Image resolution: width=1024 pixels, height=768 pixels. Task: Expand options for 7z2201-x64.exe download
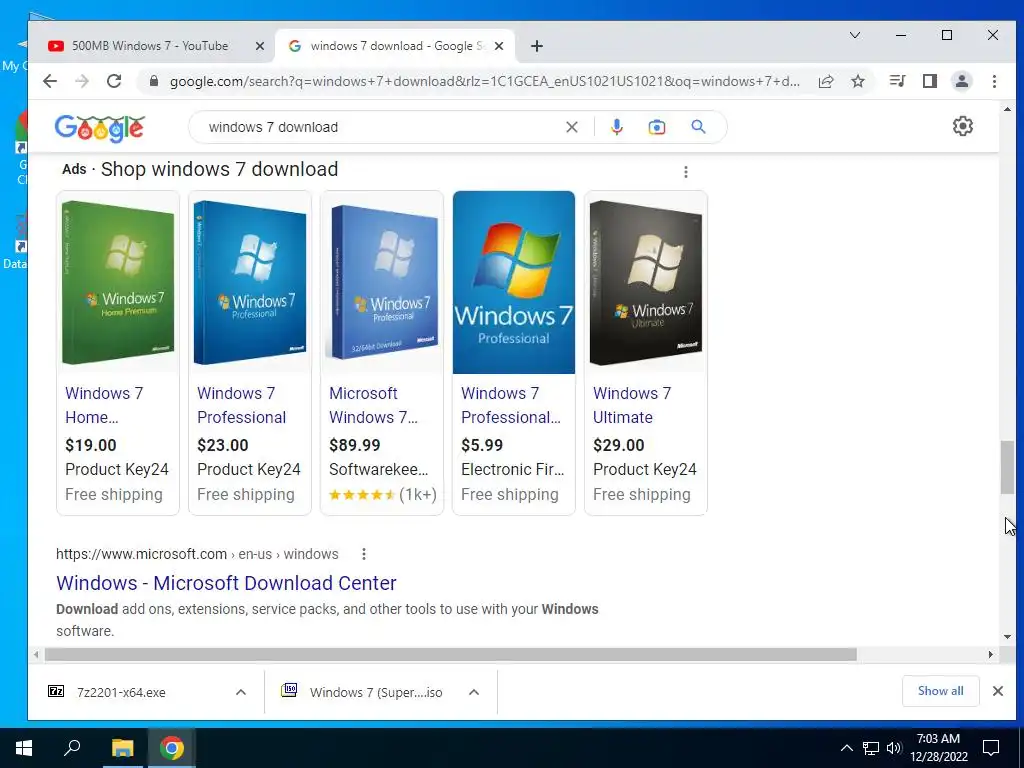(241, 692)
